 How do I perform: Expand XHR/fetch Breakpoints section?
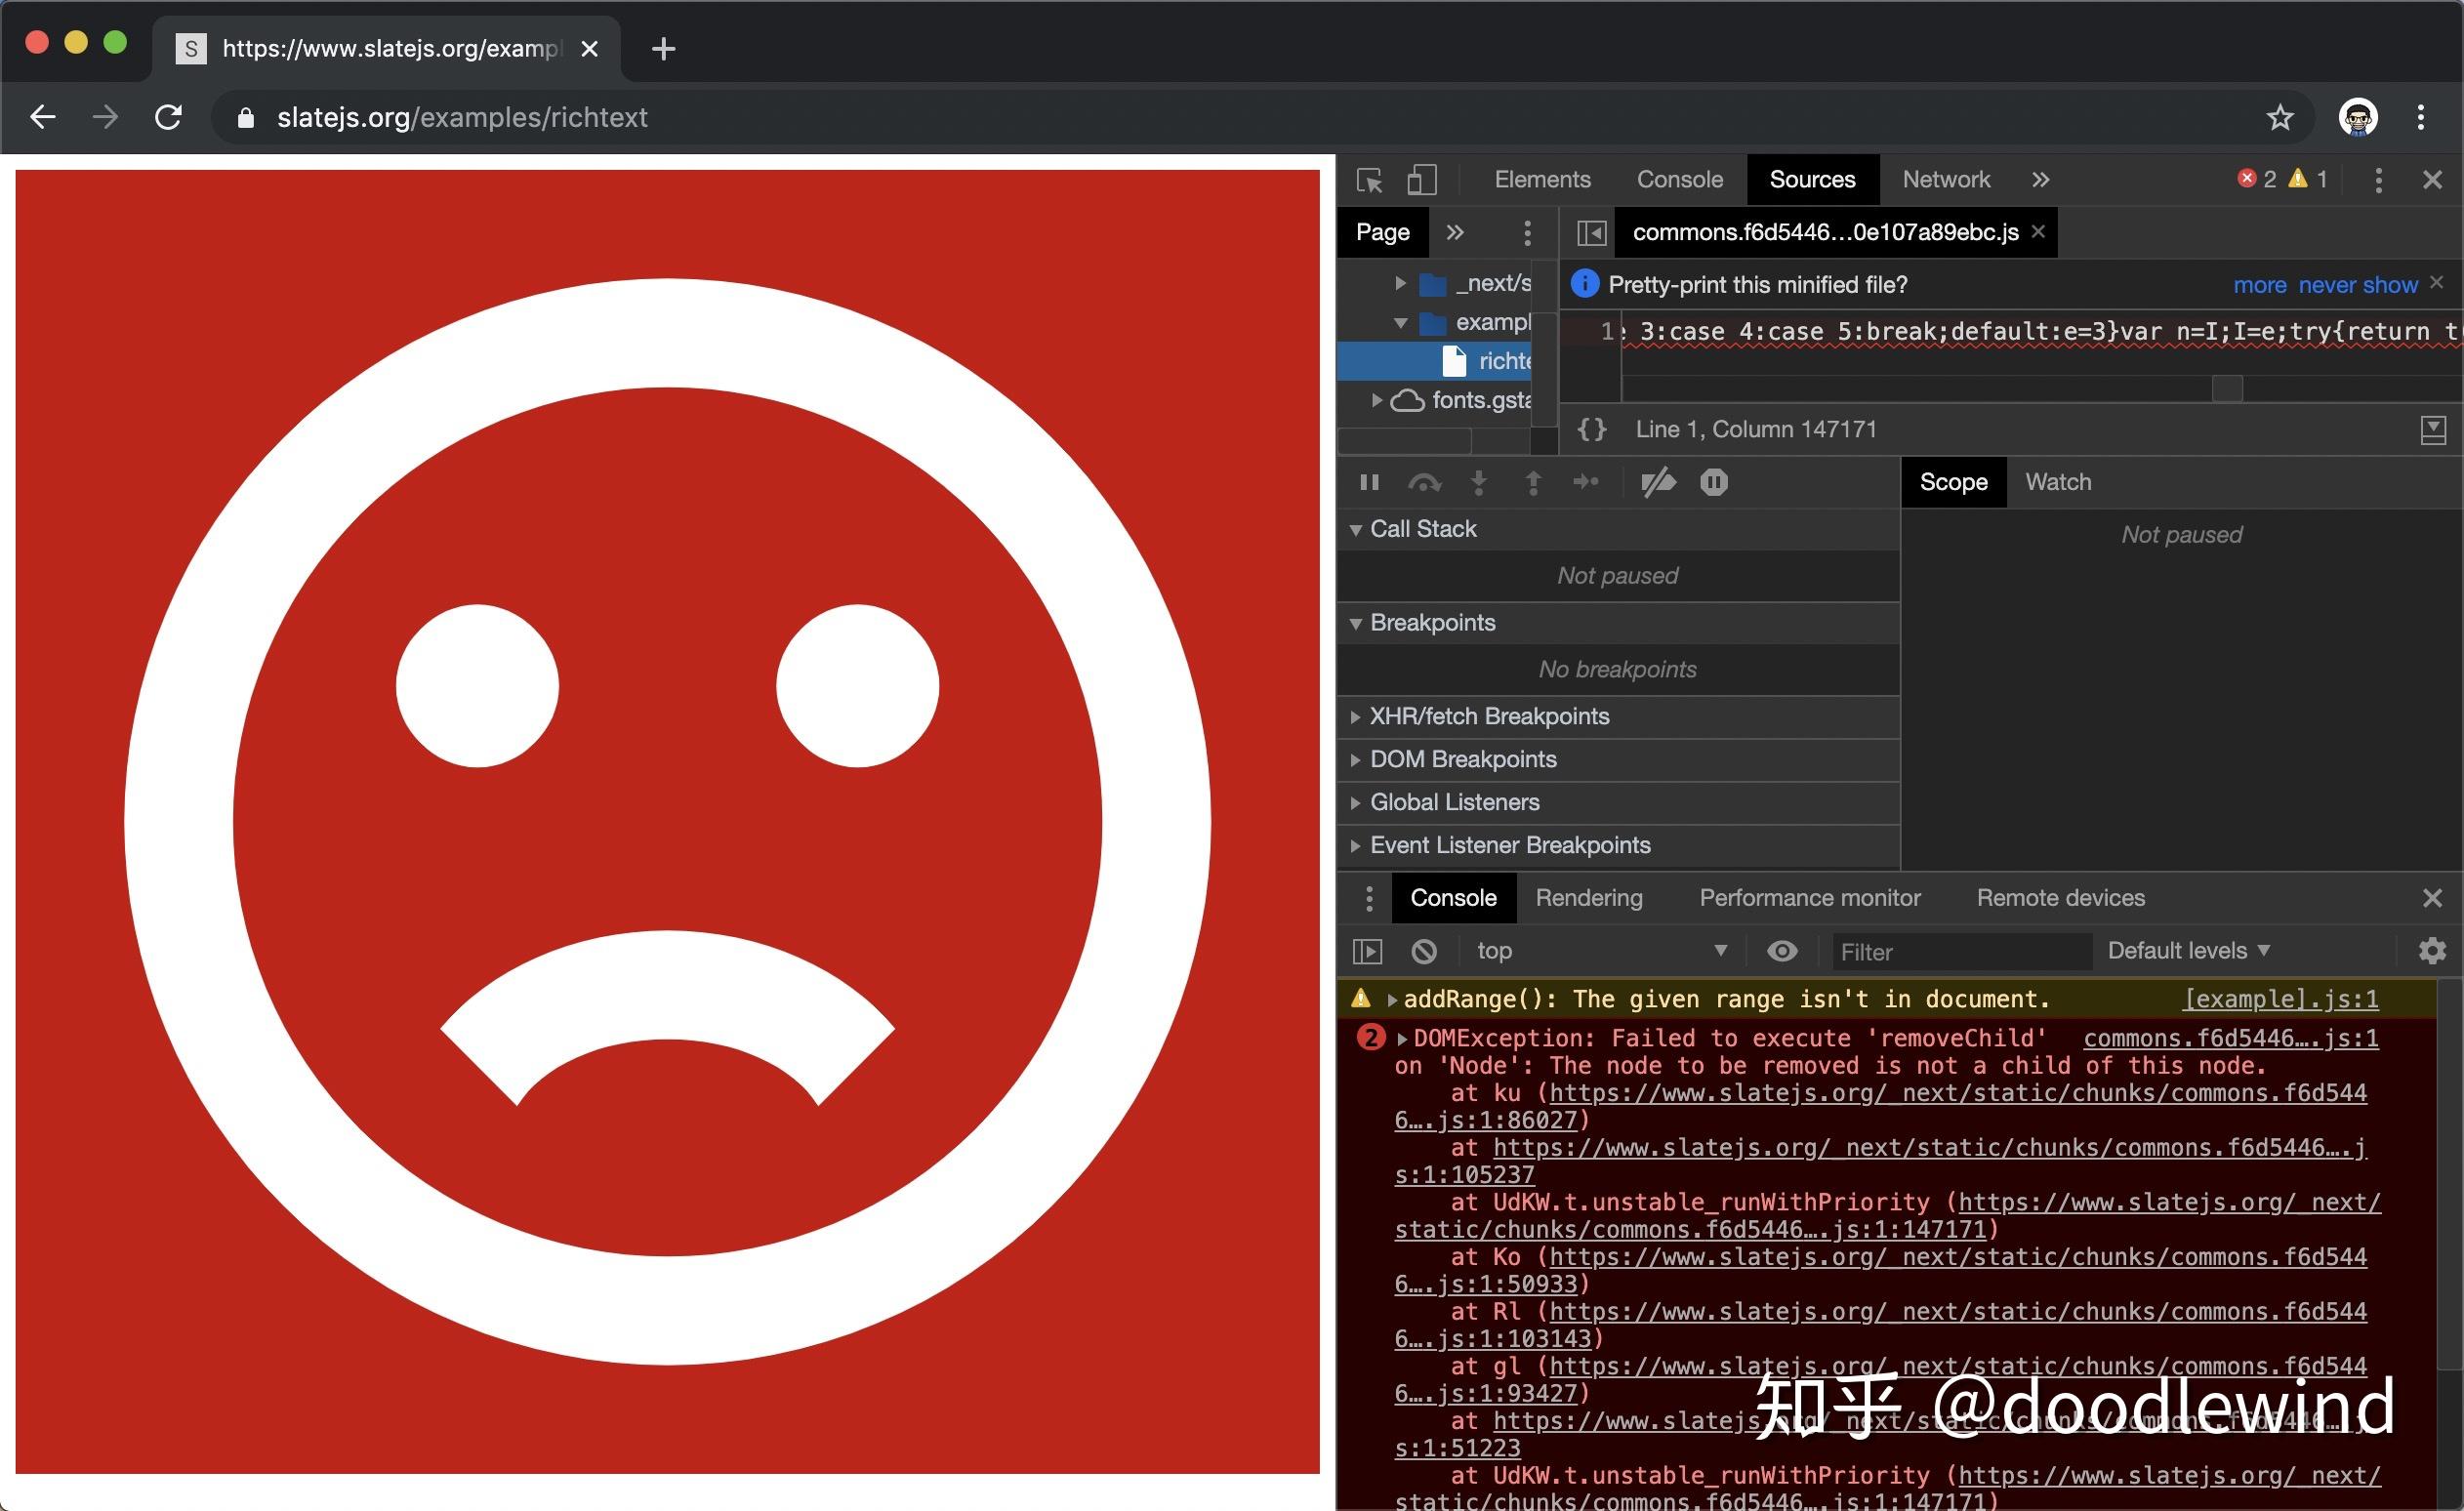1618,716
